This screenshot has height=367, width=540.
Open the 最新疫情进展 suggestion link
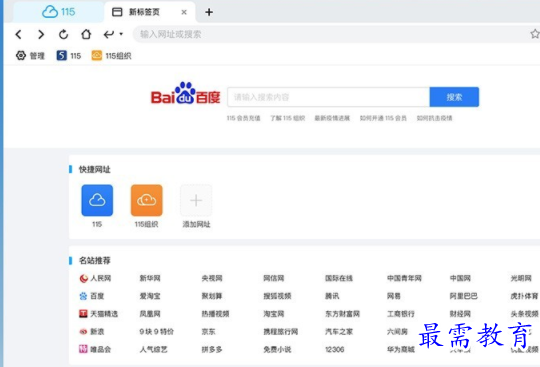[x=332, y=118]
